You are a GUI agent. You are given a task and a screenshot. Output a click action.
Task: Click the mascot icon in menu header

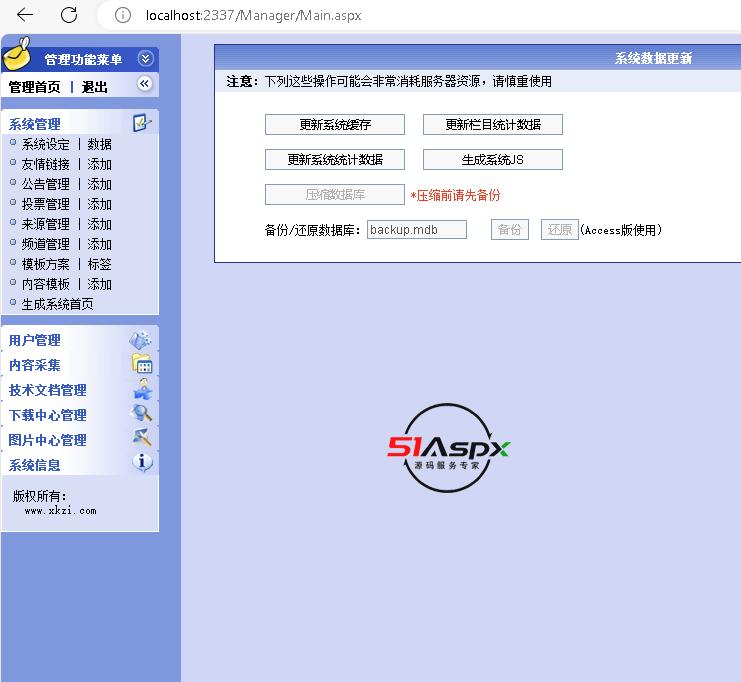coord(17,54)
